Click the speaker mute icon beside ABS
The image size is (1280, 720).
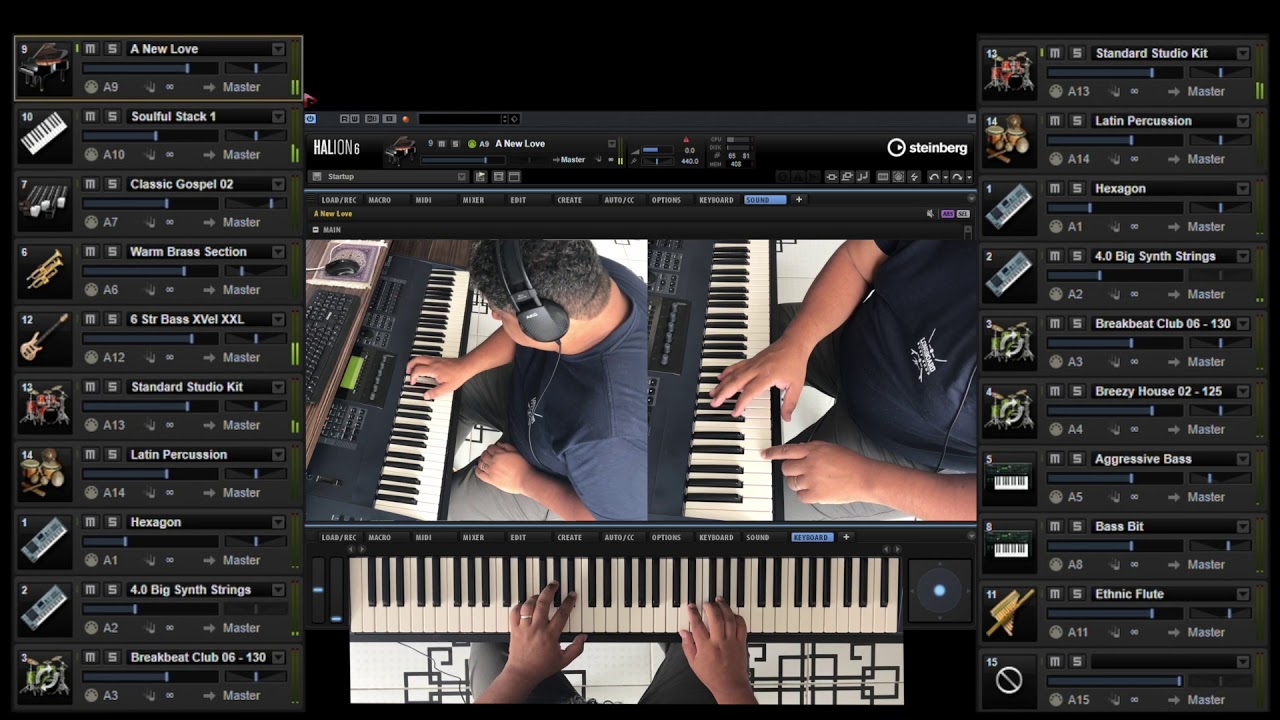click(930, 214)
